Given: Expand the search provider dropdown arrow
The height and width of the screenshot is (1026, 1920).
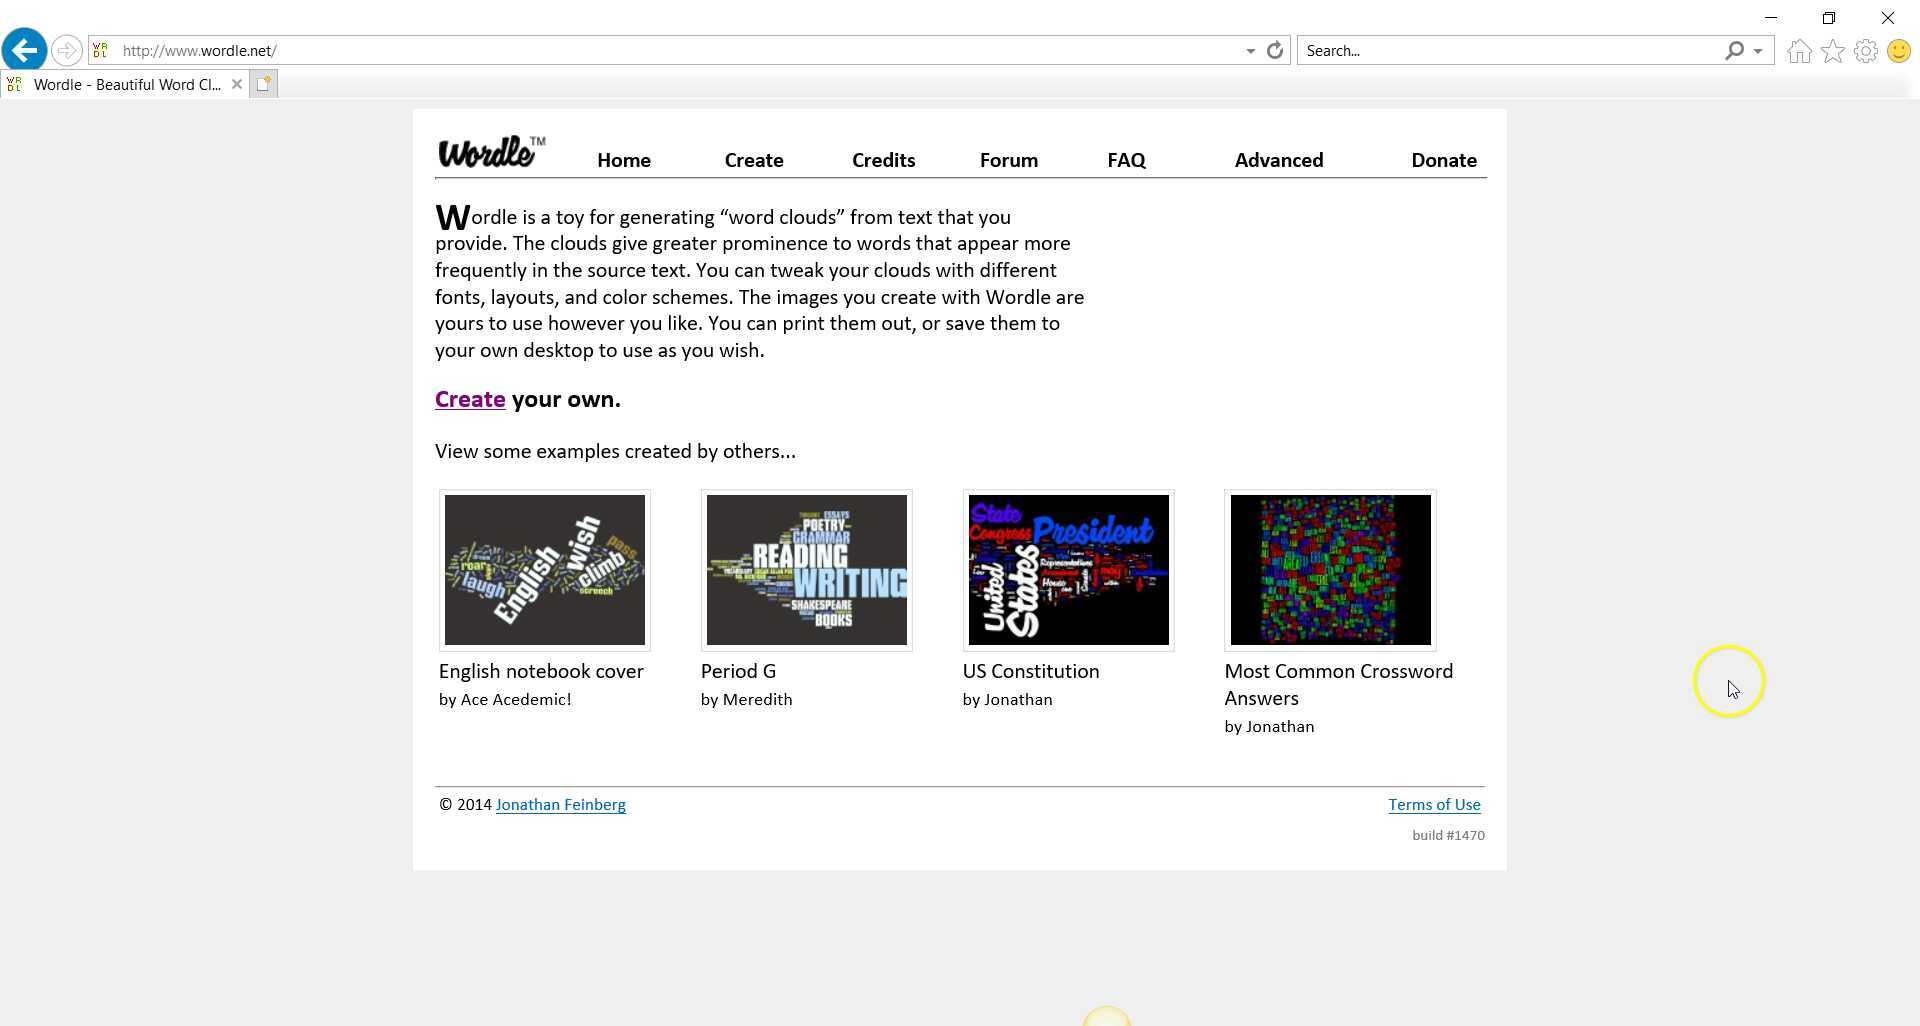Looking at the screenshot, I should coord(1757,51).
